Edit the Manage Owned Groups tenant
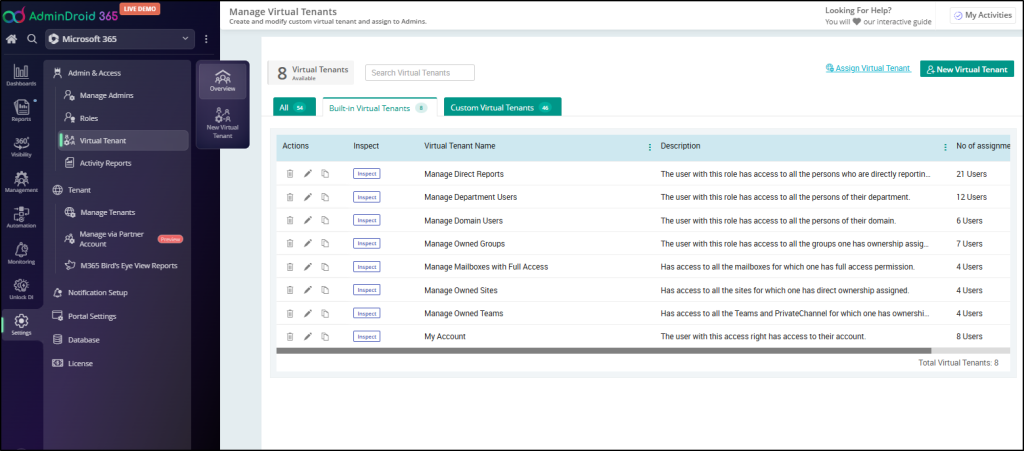1024x451 pixels. click(308, 243)
